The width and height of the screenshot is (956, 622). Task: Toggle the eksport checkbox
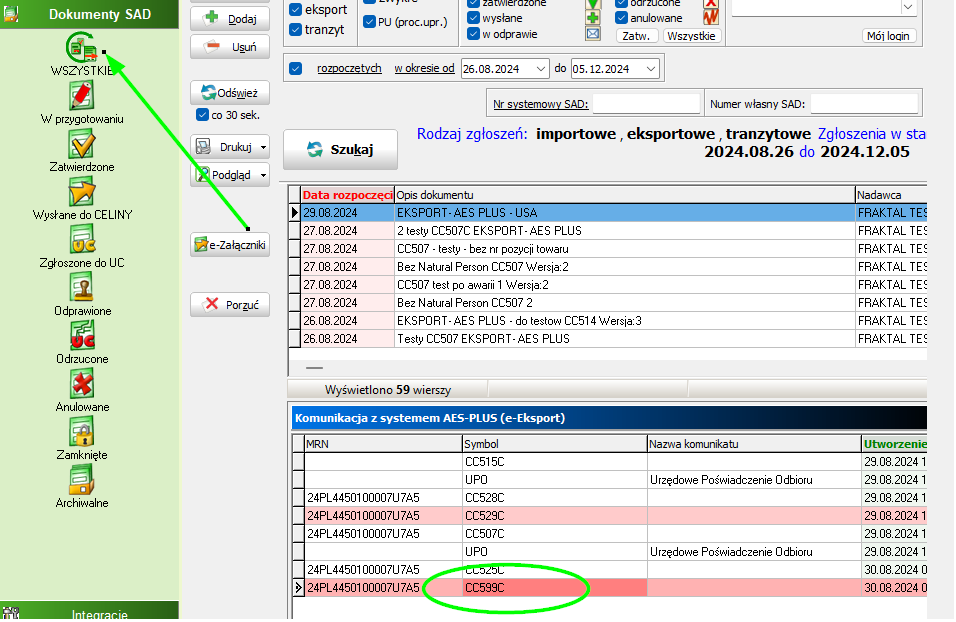tap(296, 10)
